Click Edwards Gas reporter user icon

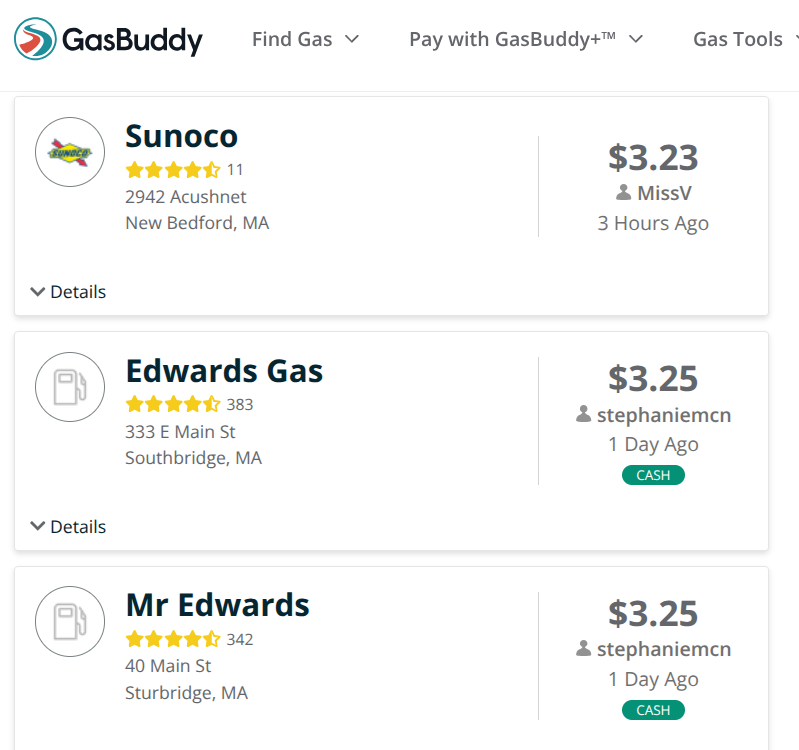click(584, 414)
